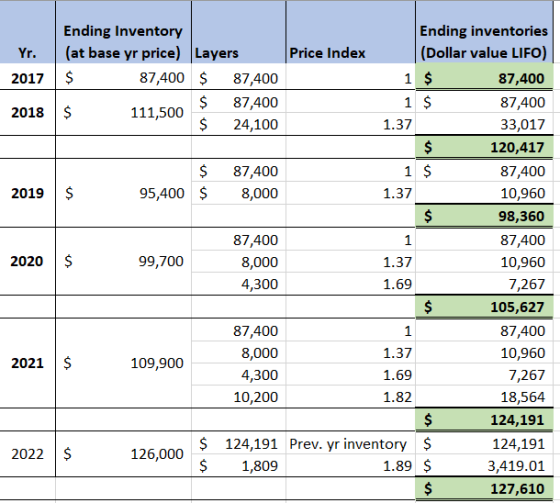This screenshot has width=560, height=503.
Task: Select the 2021 year cell
Action: [x=28, y=363]
